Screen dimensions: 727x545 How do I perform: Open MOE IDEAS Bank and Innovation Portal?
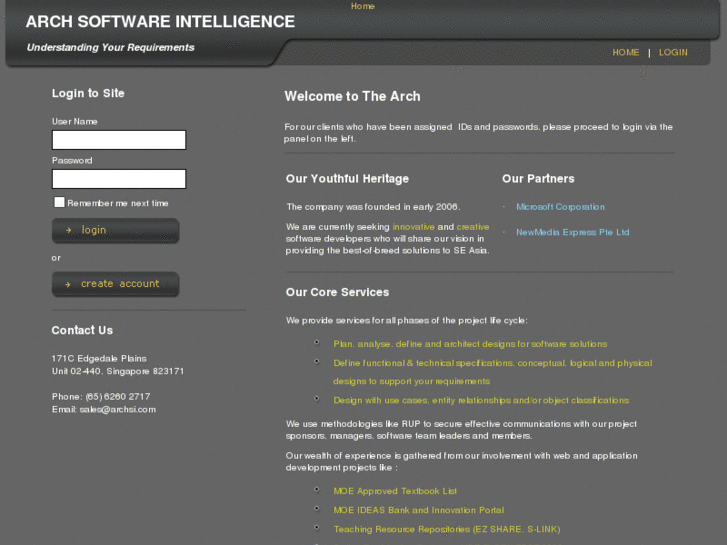coord(419,510)
